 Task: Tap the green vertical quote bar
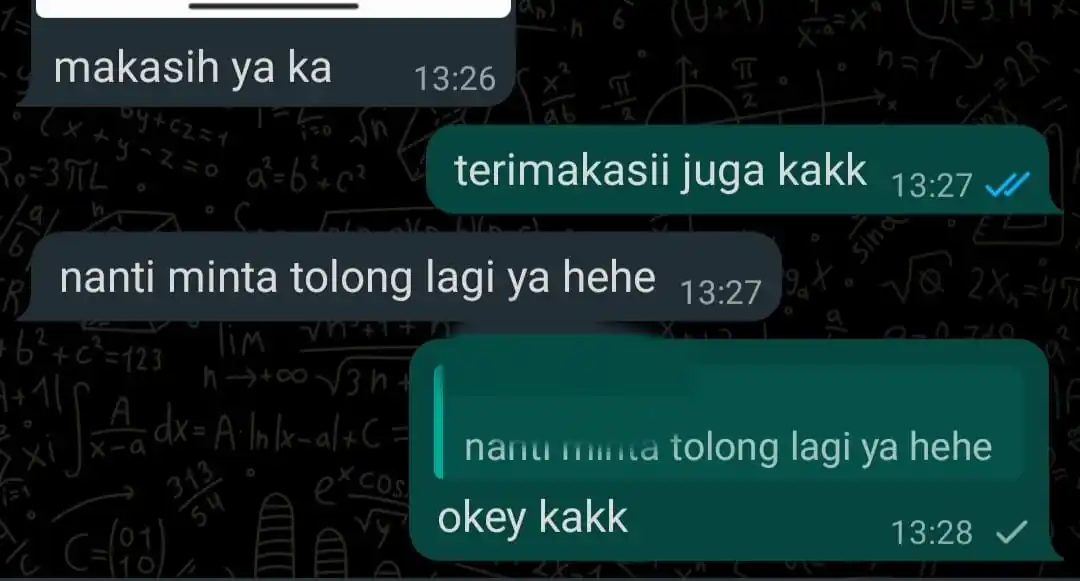coord(438,422)
